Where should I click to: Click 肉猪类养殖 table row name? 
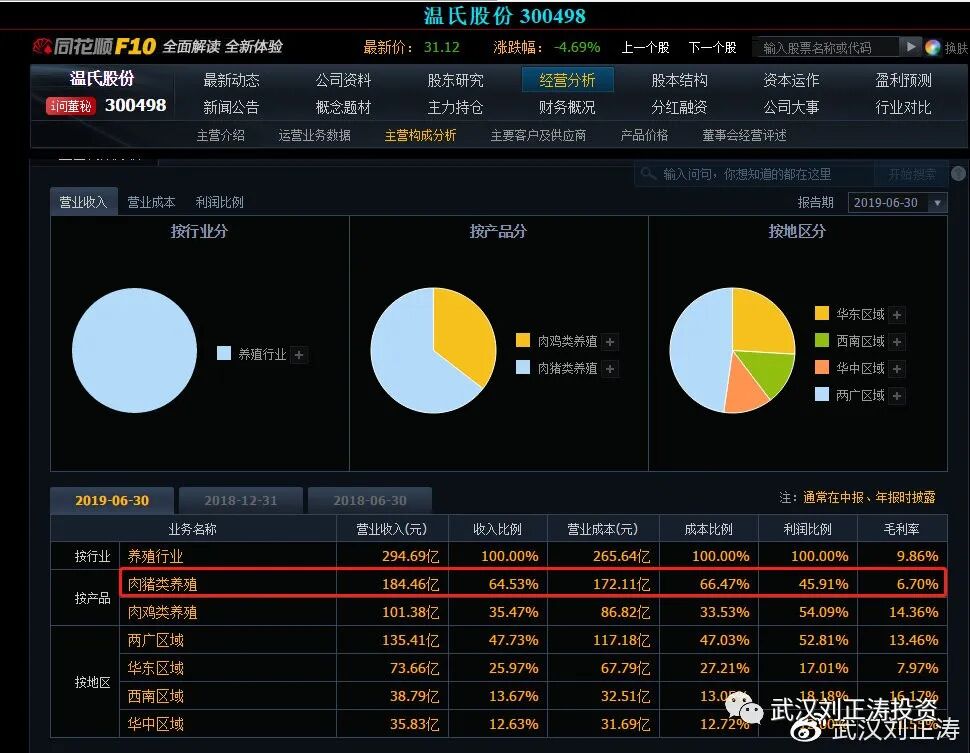[162, 584]
